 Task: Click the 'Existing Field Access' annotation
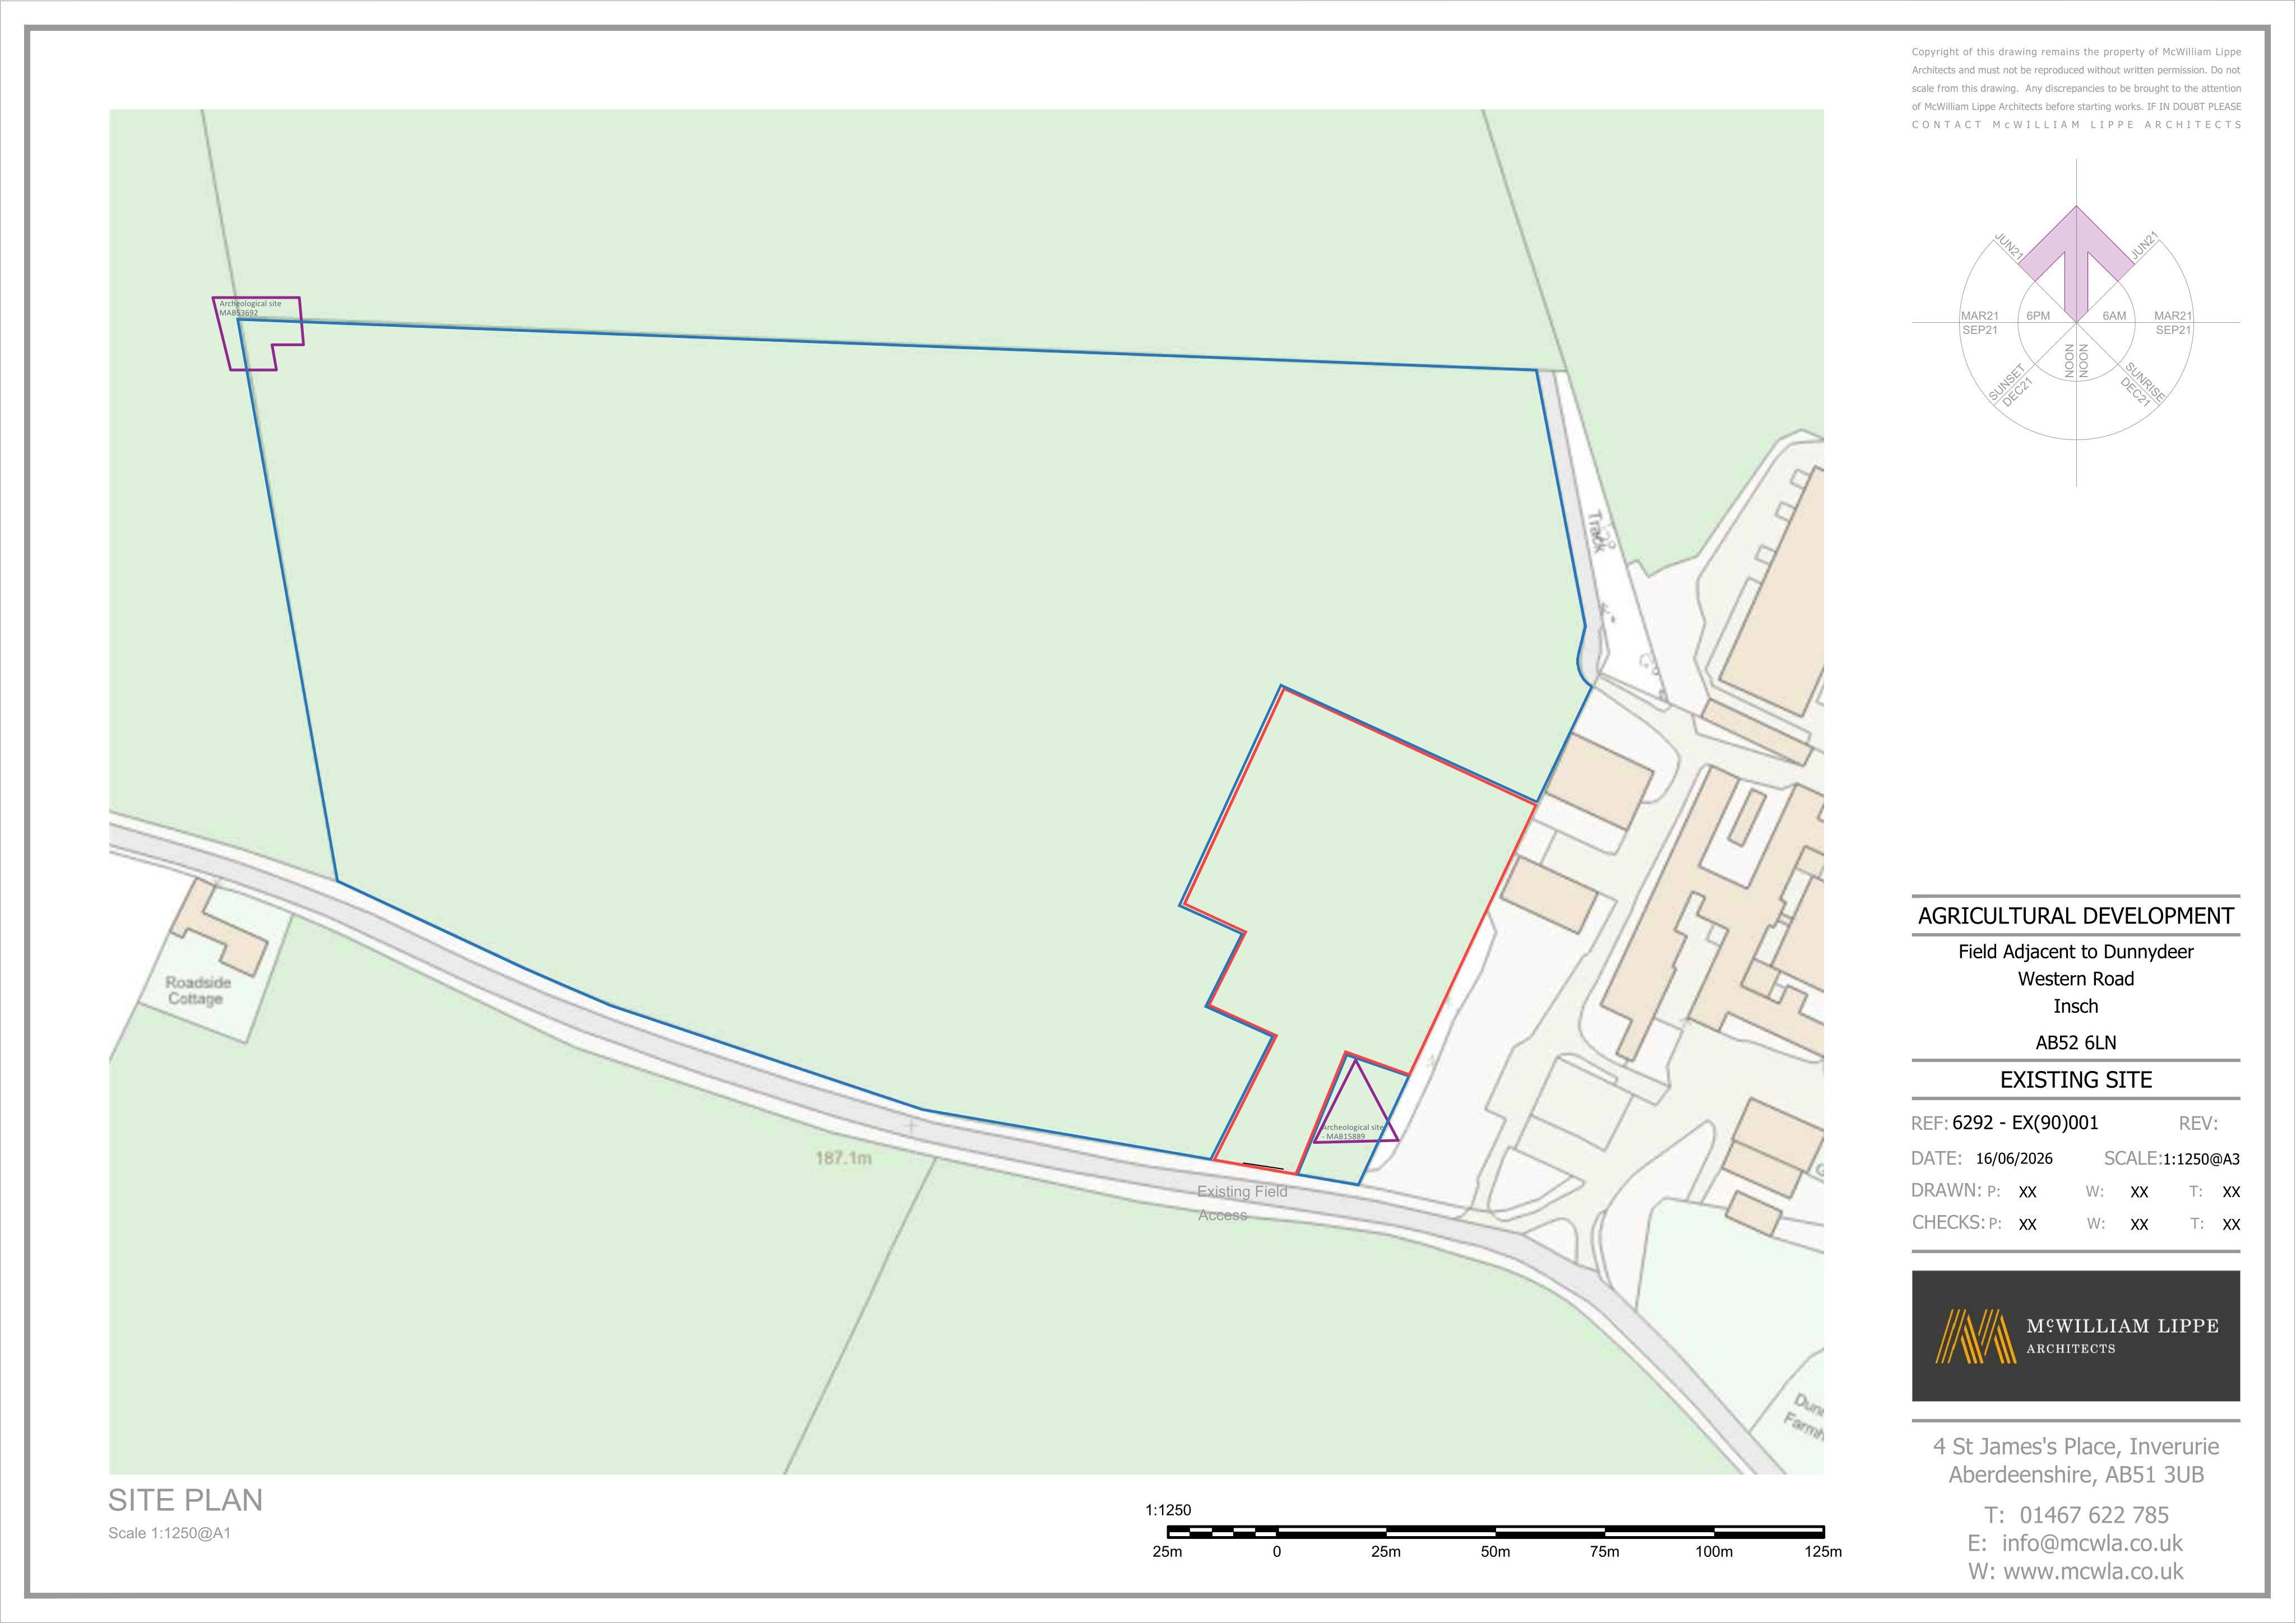1242,1203
